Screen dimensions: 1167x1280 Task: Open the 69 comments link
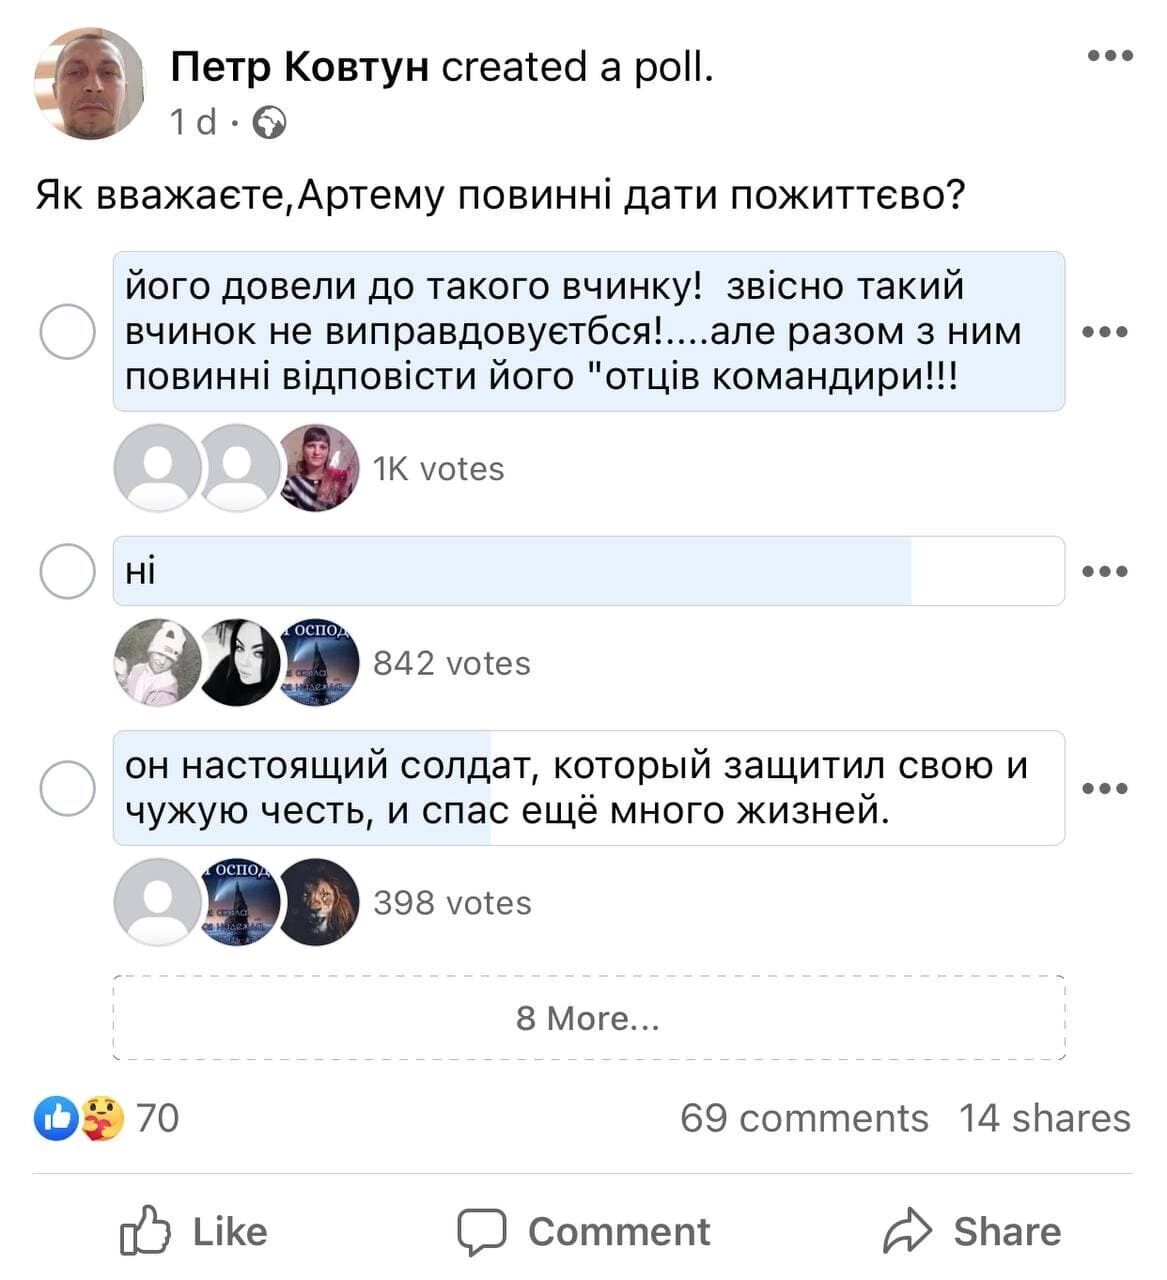(804, 1118)
